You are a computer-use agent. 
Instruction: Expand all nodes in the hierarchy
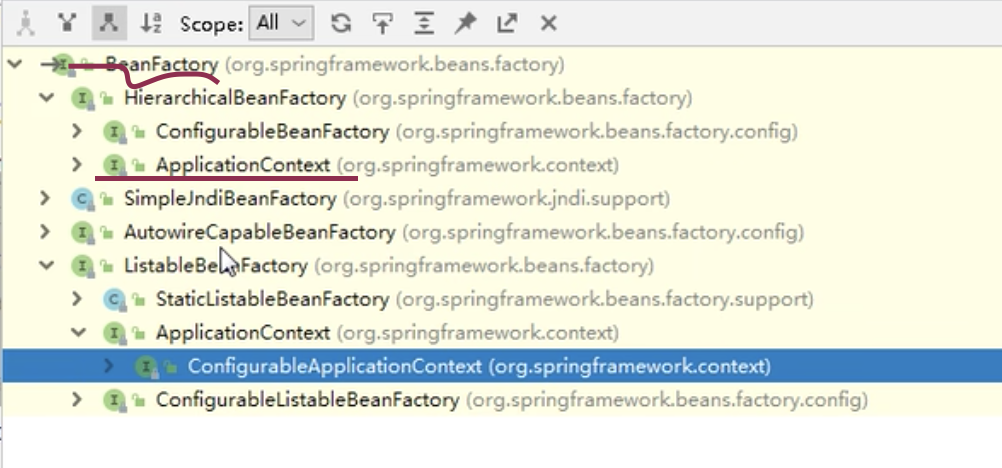click(424, 24)
